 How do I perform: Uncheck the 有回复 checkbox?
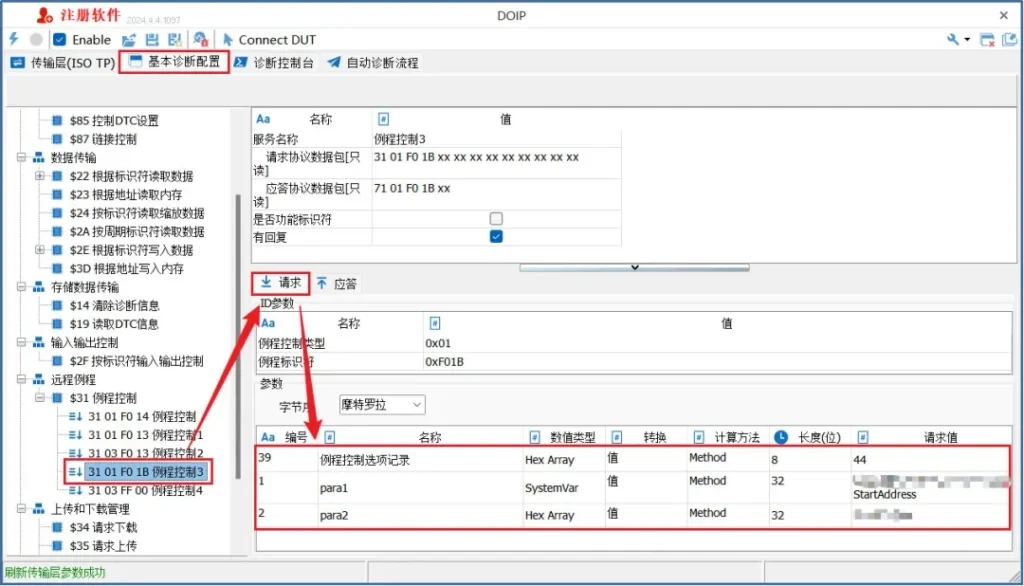[496, 237]
